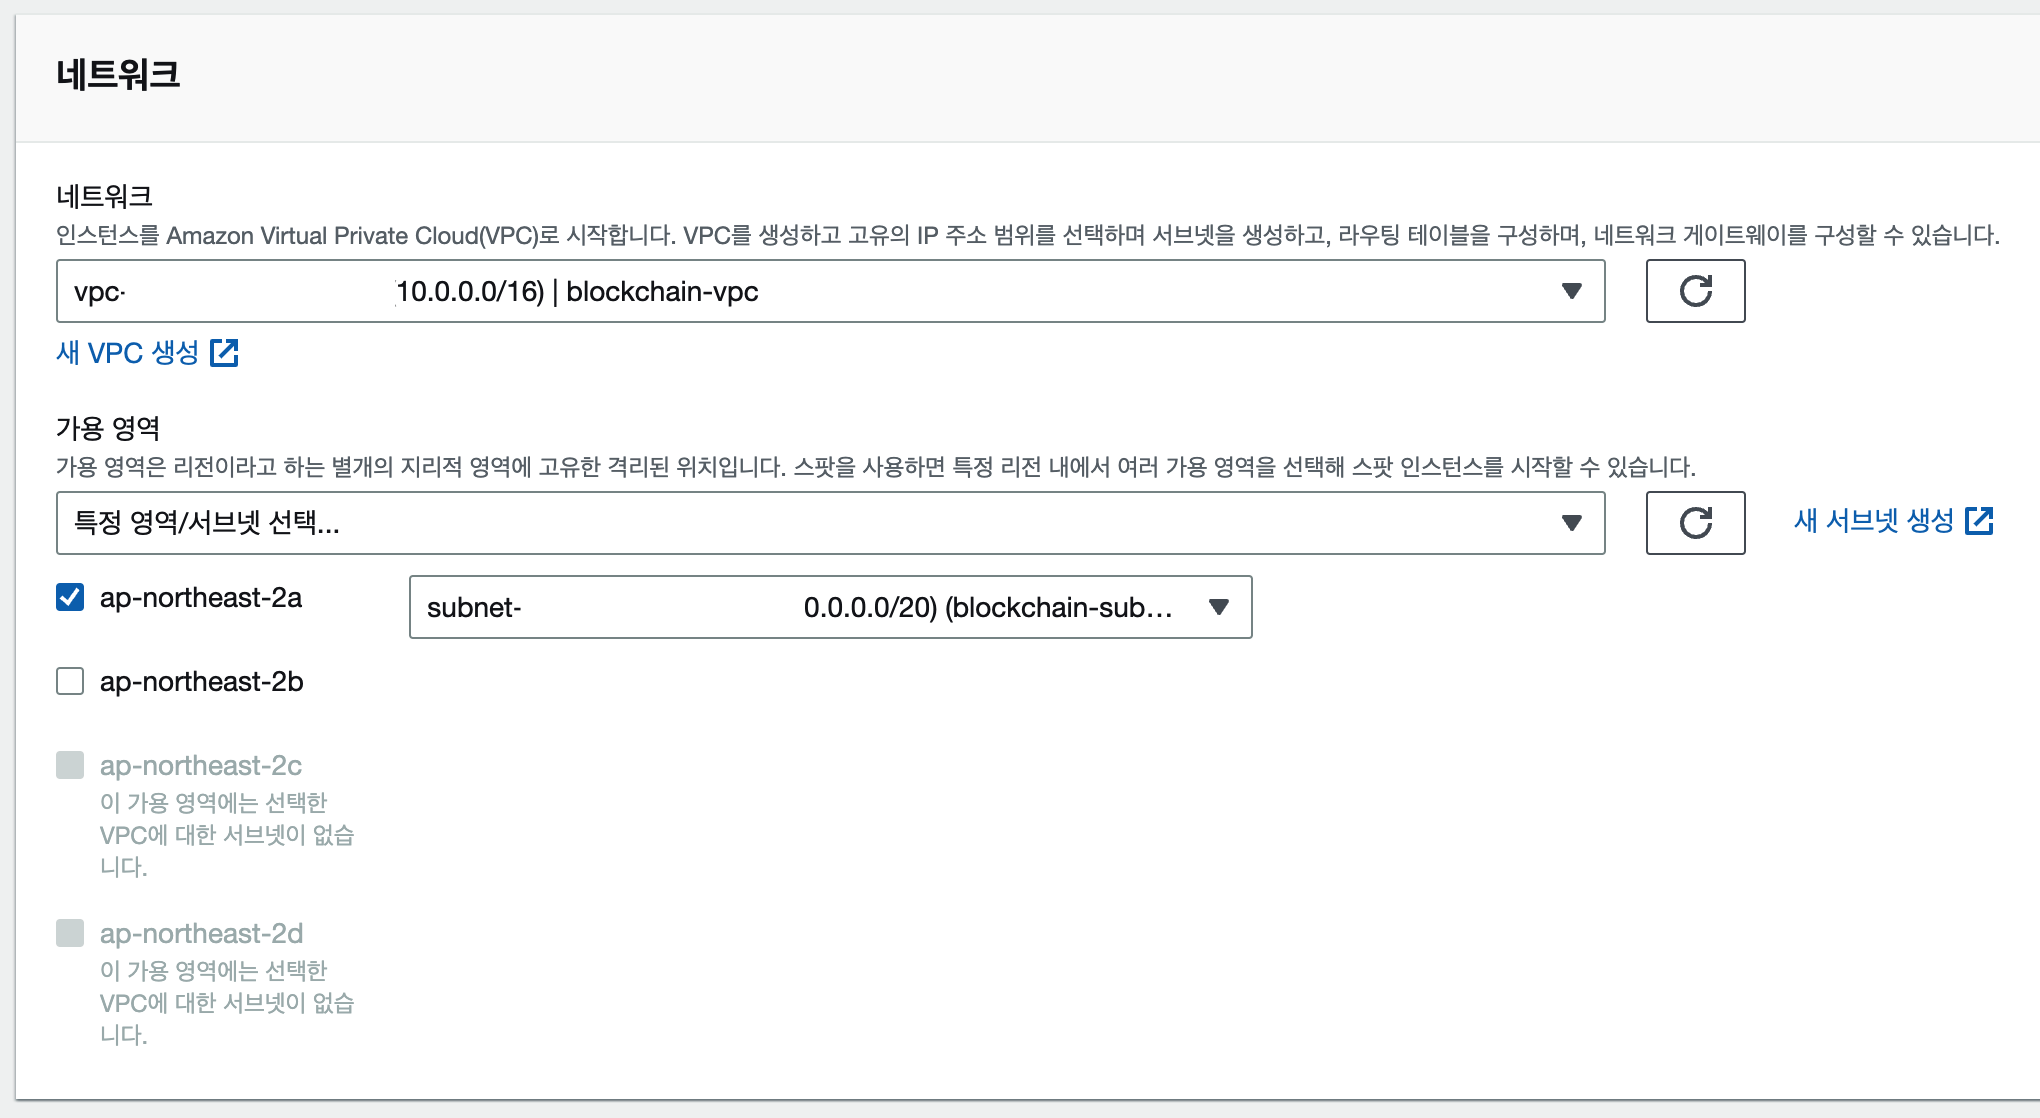Click the ap-northeast-2c zone label
Viewport: 2040px width, 1118px height.
[201, 766]
